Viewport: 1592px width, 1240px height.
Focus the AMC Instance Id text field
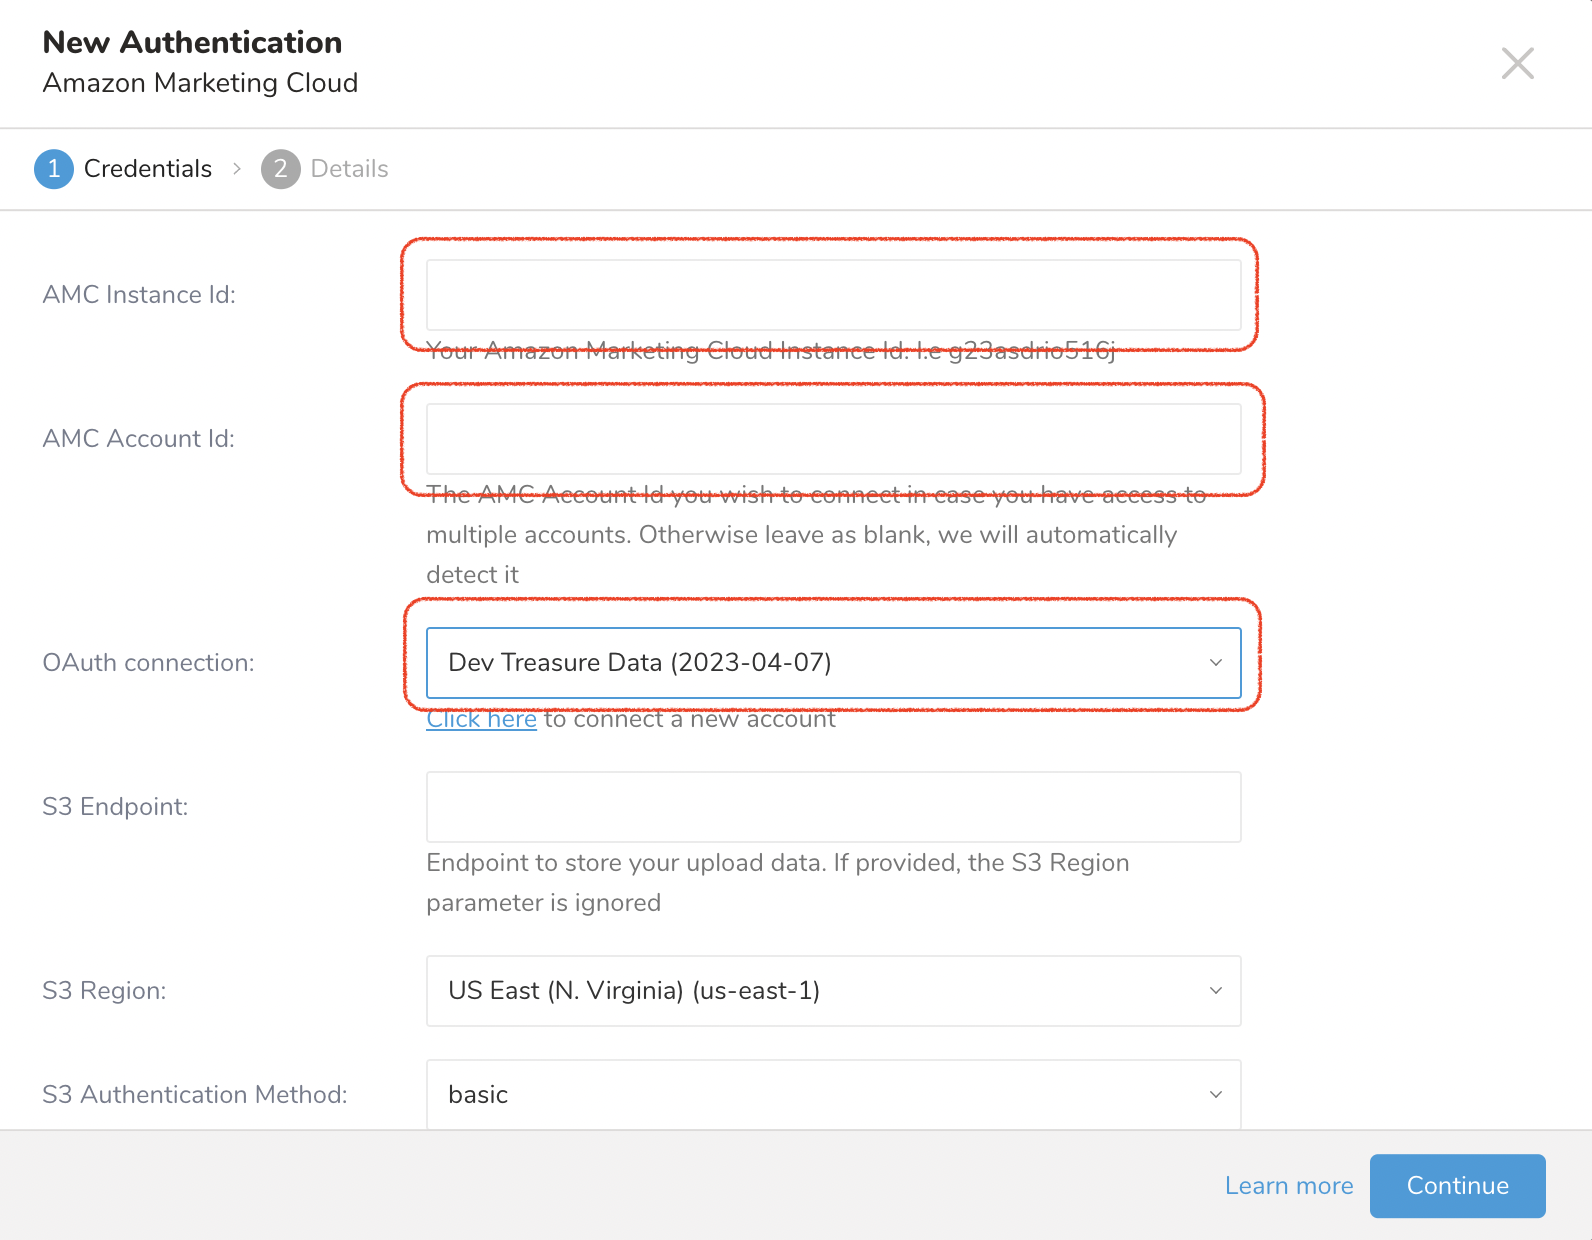tap(833, 295)
